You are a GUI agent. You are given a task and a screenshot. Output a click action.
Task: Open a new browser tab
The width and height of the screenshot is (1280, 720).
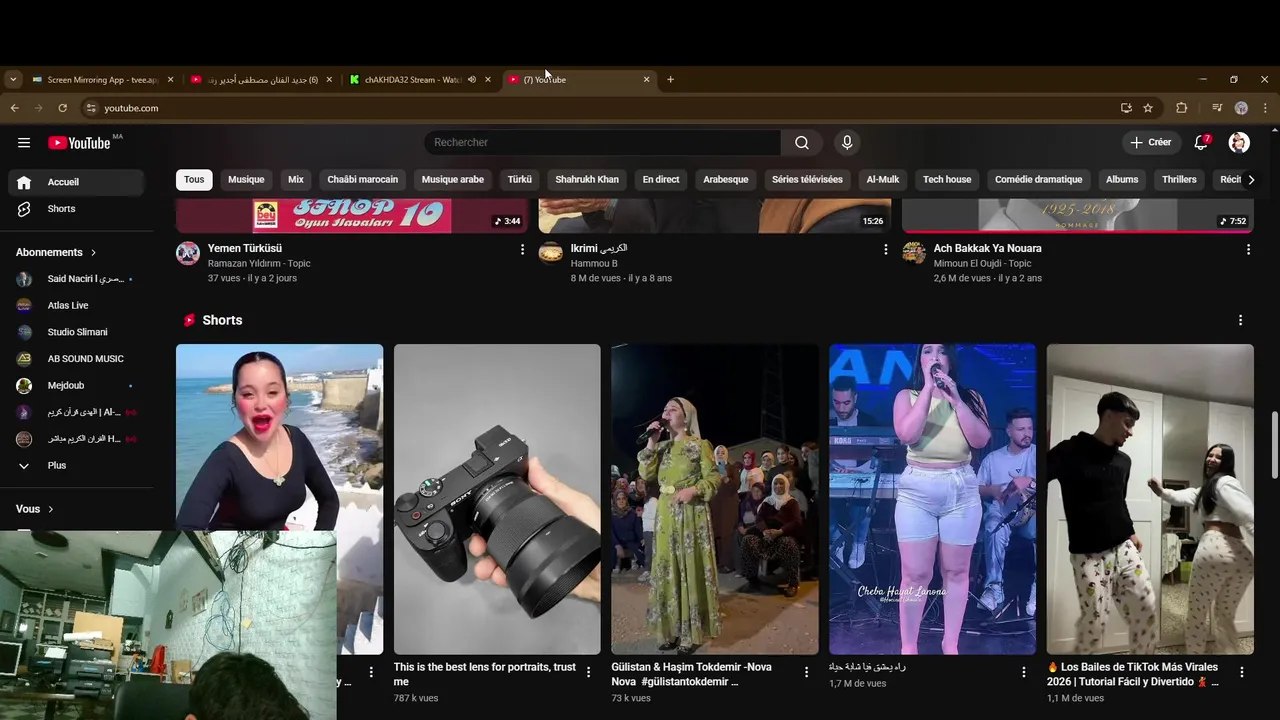(x=670, y=79)
